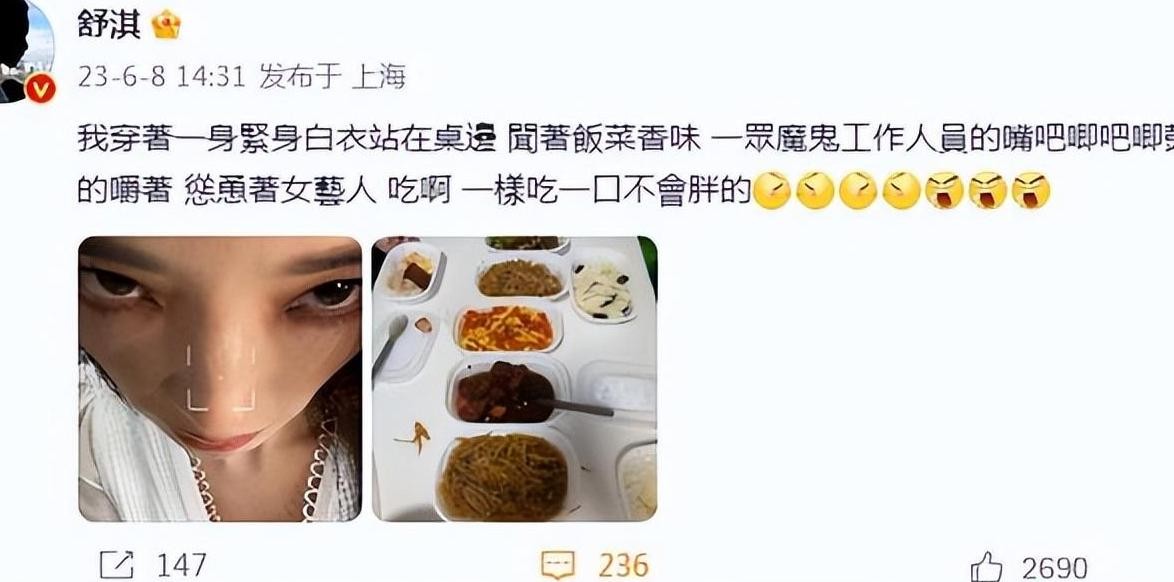This screenshot has width=1174, height=582.
Task: Click the comment count 236
Action: pos(623,566)
